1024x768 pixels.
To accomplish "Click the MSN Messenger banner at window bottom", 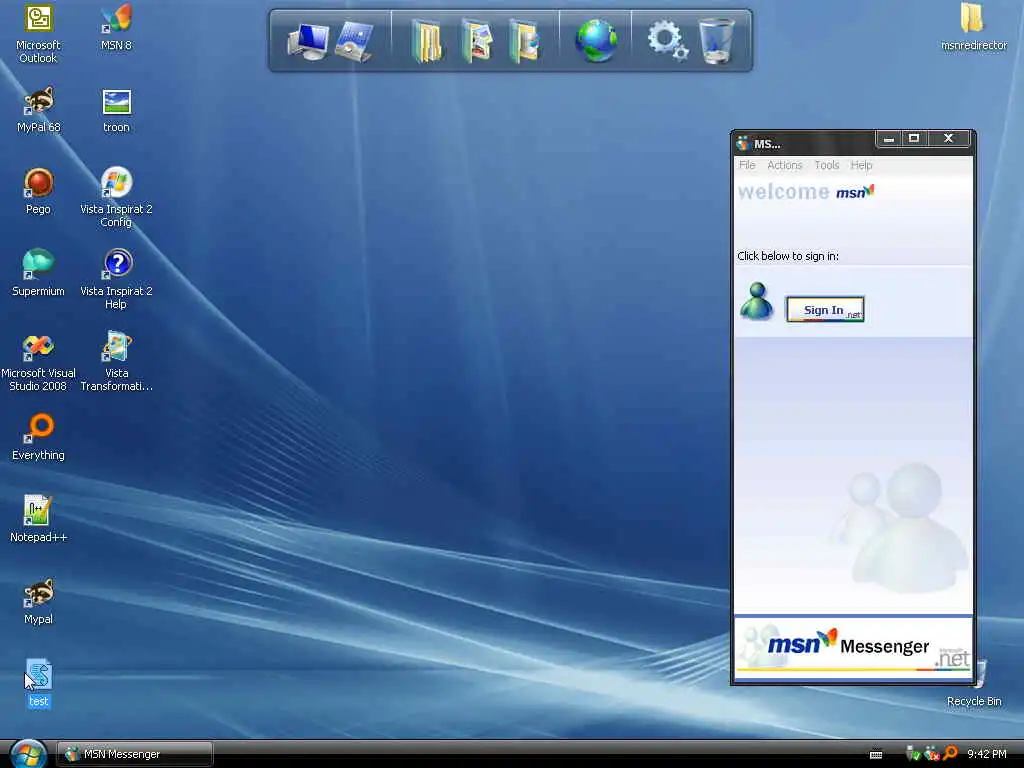I will [x=854, y=645].
